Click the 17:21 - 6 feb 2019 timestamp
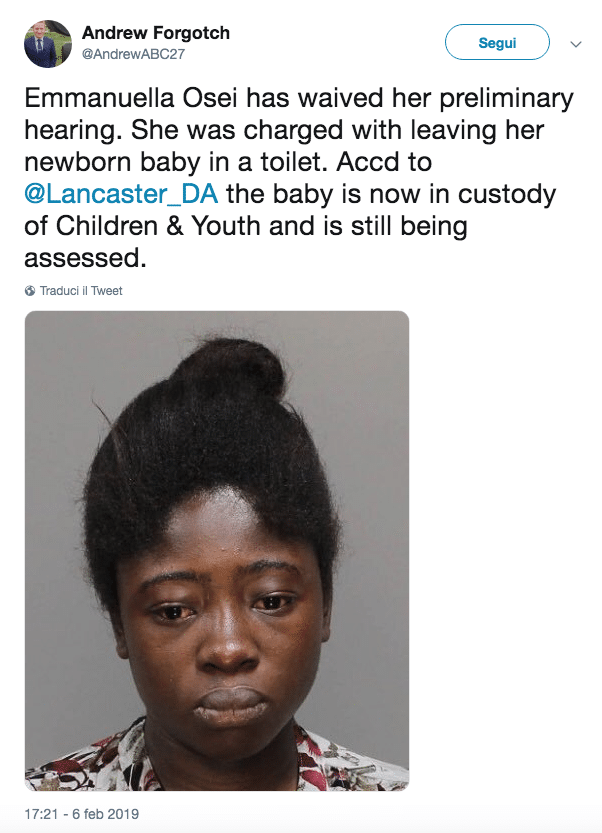 click(82, 814)
